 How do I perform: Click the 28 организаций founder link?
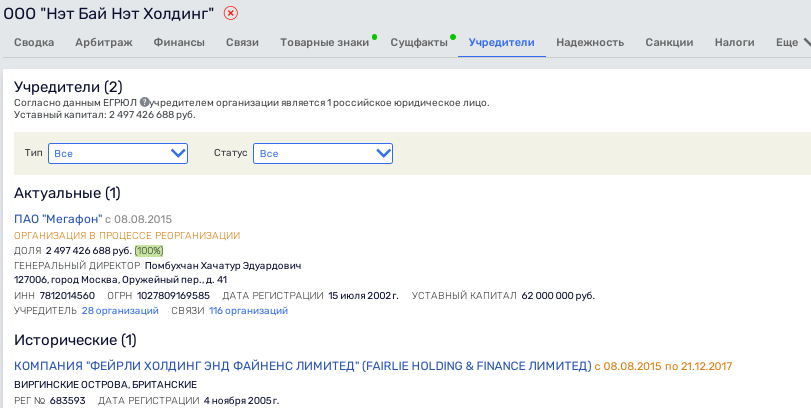pos(120,311)
